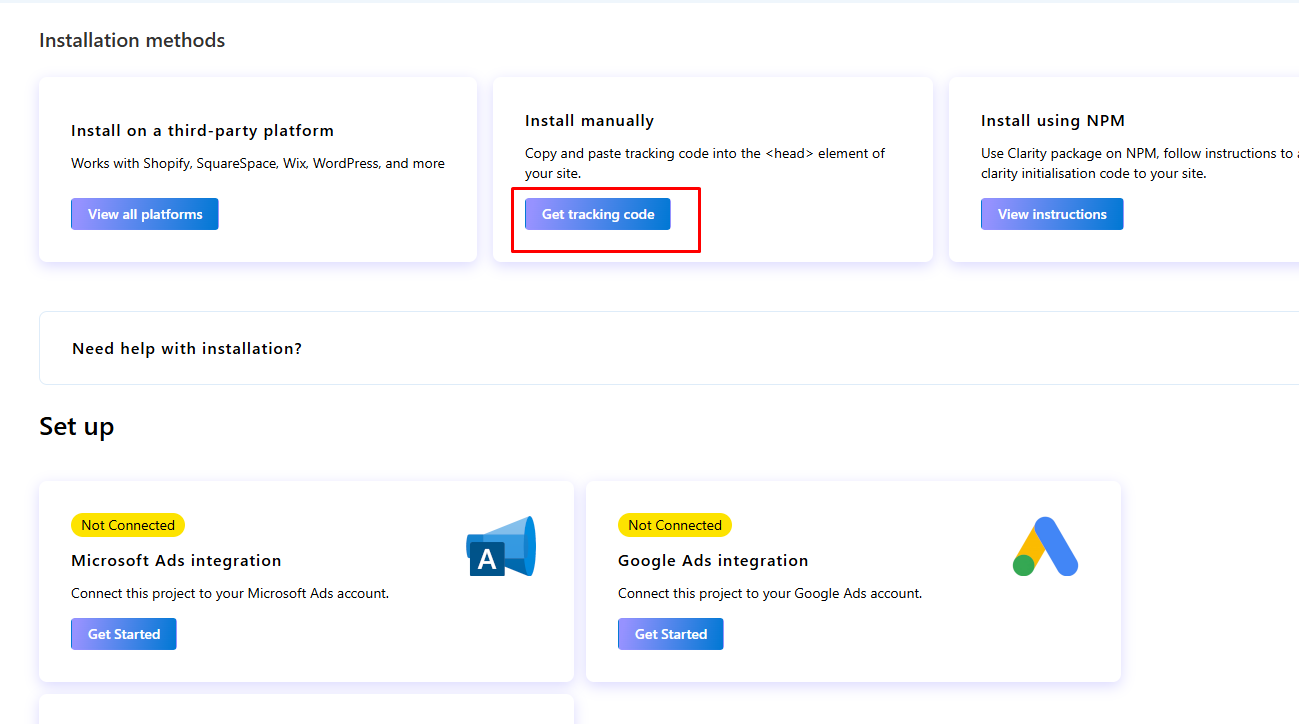Select the Google Ads integration title
Image resolution: width=1299 pixels, height=724 pixels.
(713, 560)
